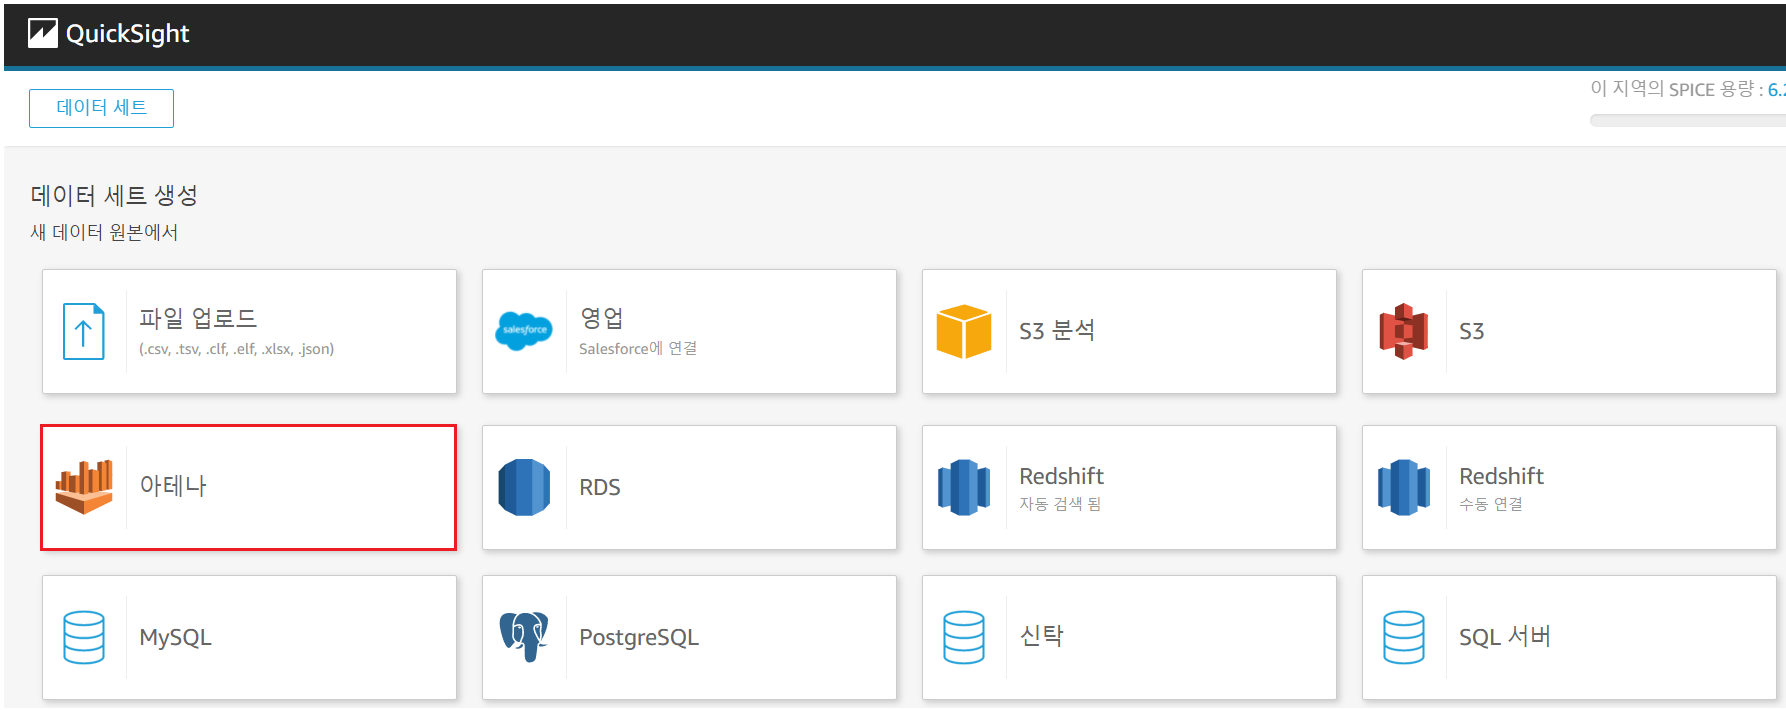This screenshot has height=710, width=1786.
Task: Select the SQL 서버 source label
Action: tap(1504, 637)
